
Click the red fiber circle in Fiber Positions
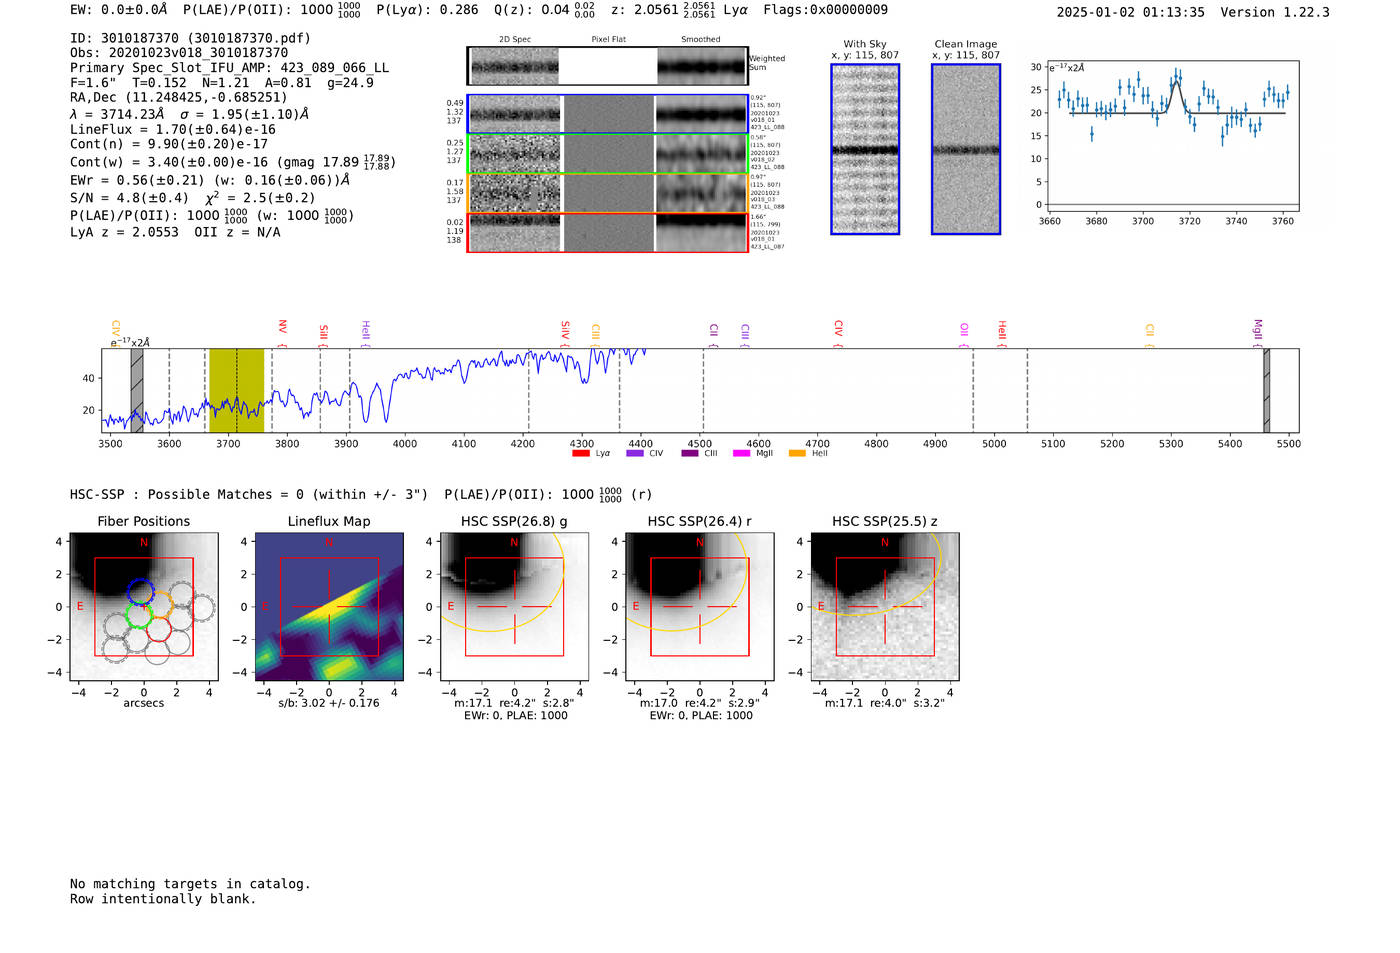coord(159,629)
